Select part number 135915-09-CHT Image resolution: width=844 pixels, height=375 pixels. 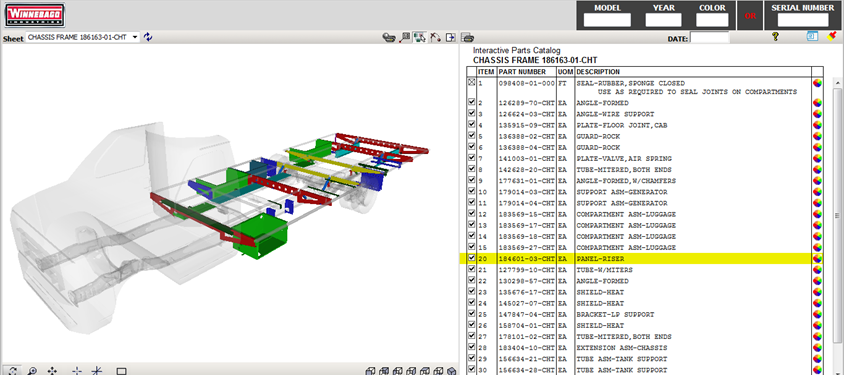(526, 125)
